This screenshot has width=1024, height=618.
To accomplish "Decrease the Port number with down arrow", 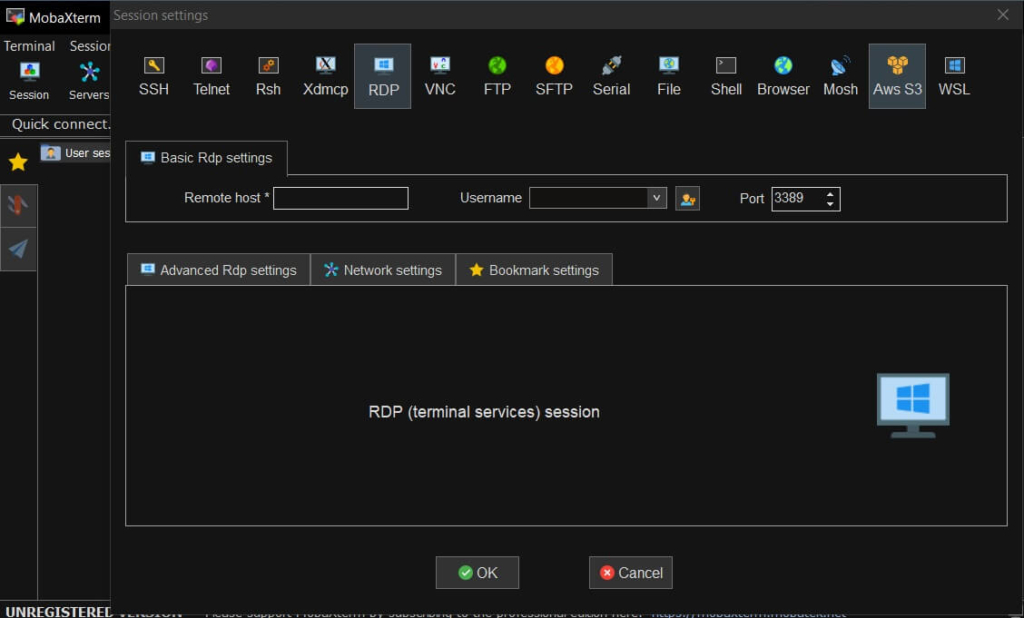I will click(829, 204).
